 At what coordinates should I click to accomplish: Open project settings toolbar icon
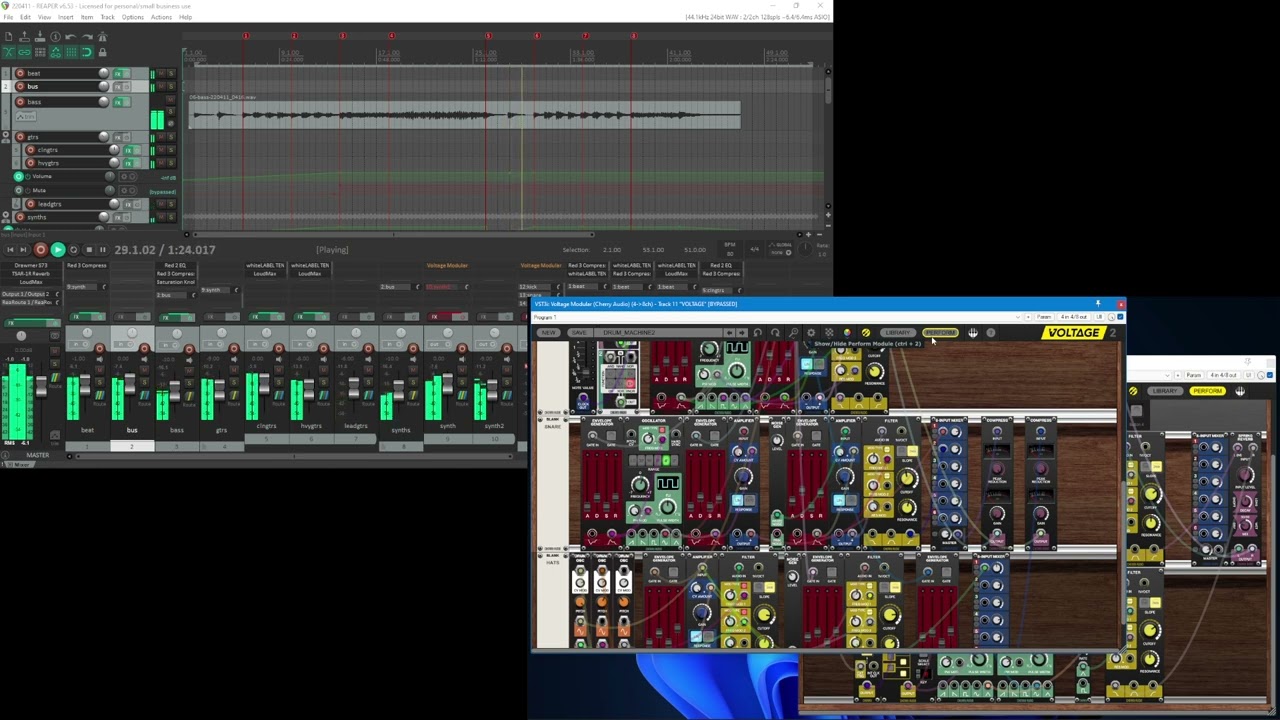coord(55,37)
